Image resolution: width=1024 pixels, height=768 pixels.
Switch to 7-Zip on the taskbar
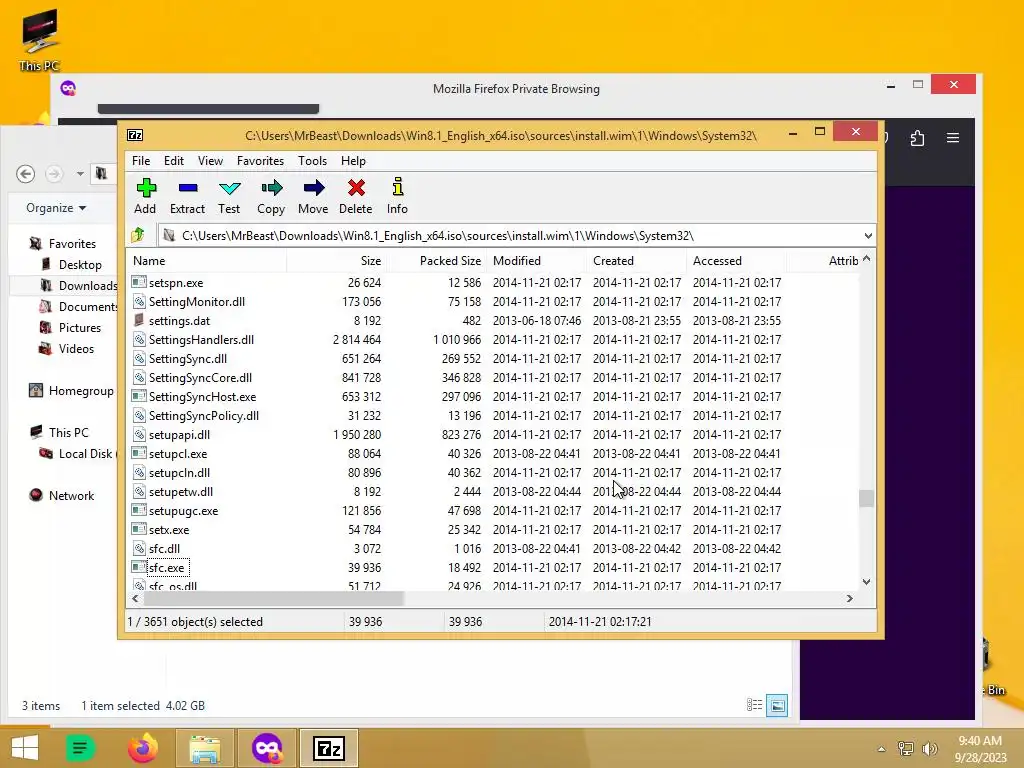tap(328, 748)
